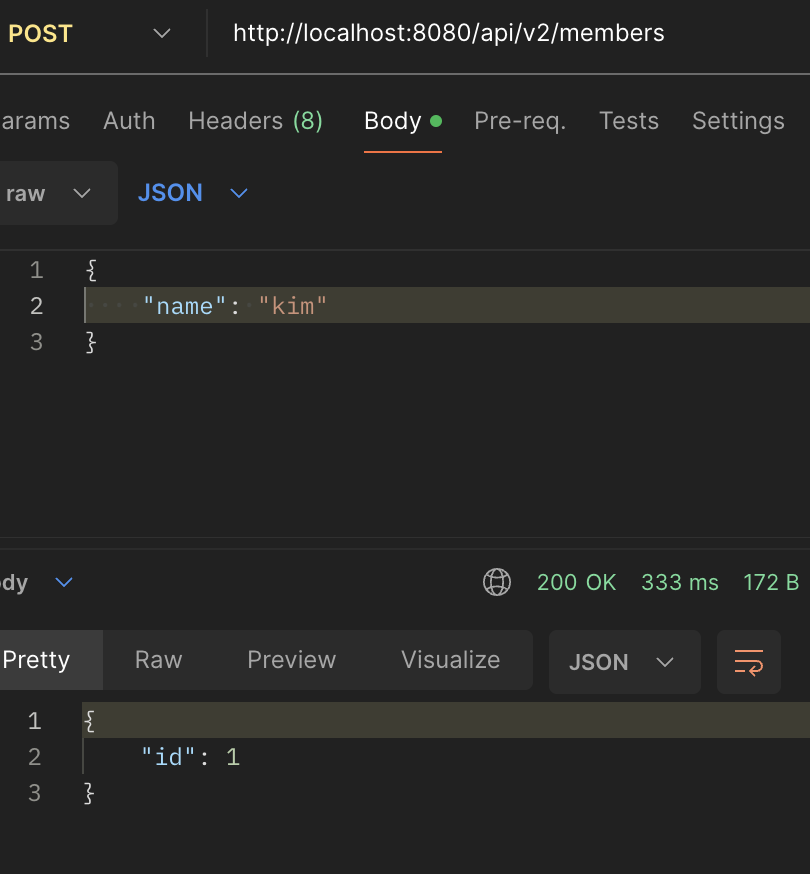Select the Preview response view
The height and width of the screenshot is (874, 810).
[292, 660]
